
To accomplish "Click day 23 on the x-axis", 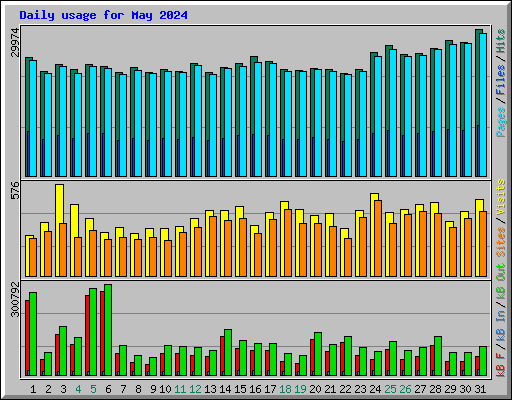I will 360,389.
